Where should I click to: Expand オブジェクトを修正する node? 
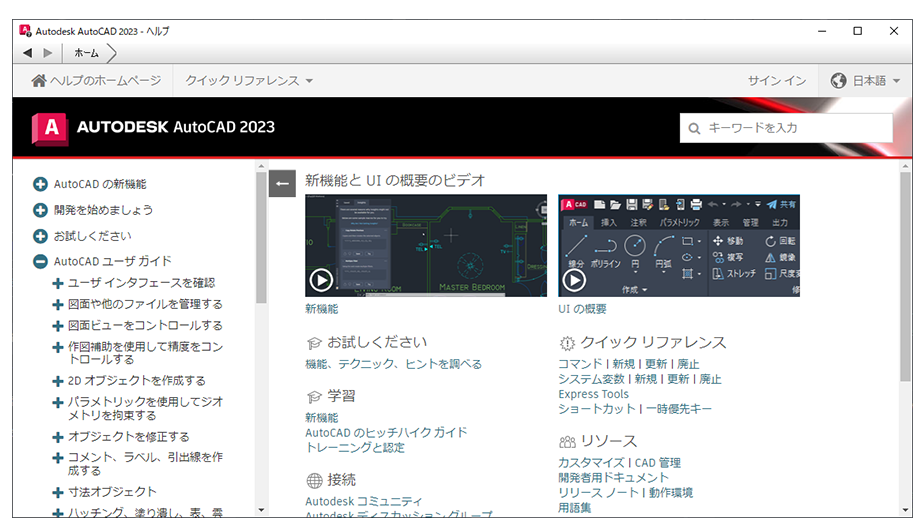coord(58,437)
